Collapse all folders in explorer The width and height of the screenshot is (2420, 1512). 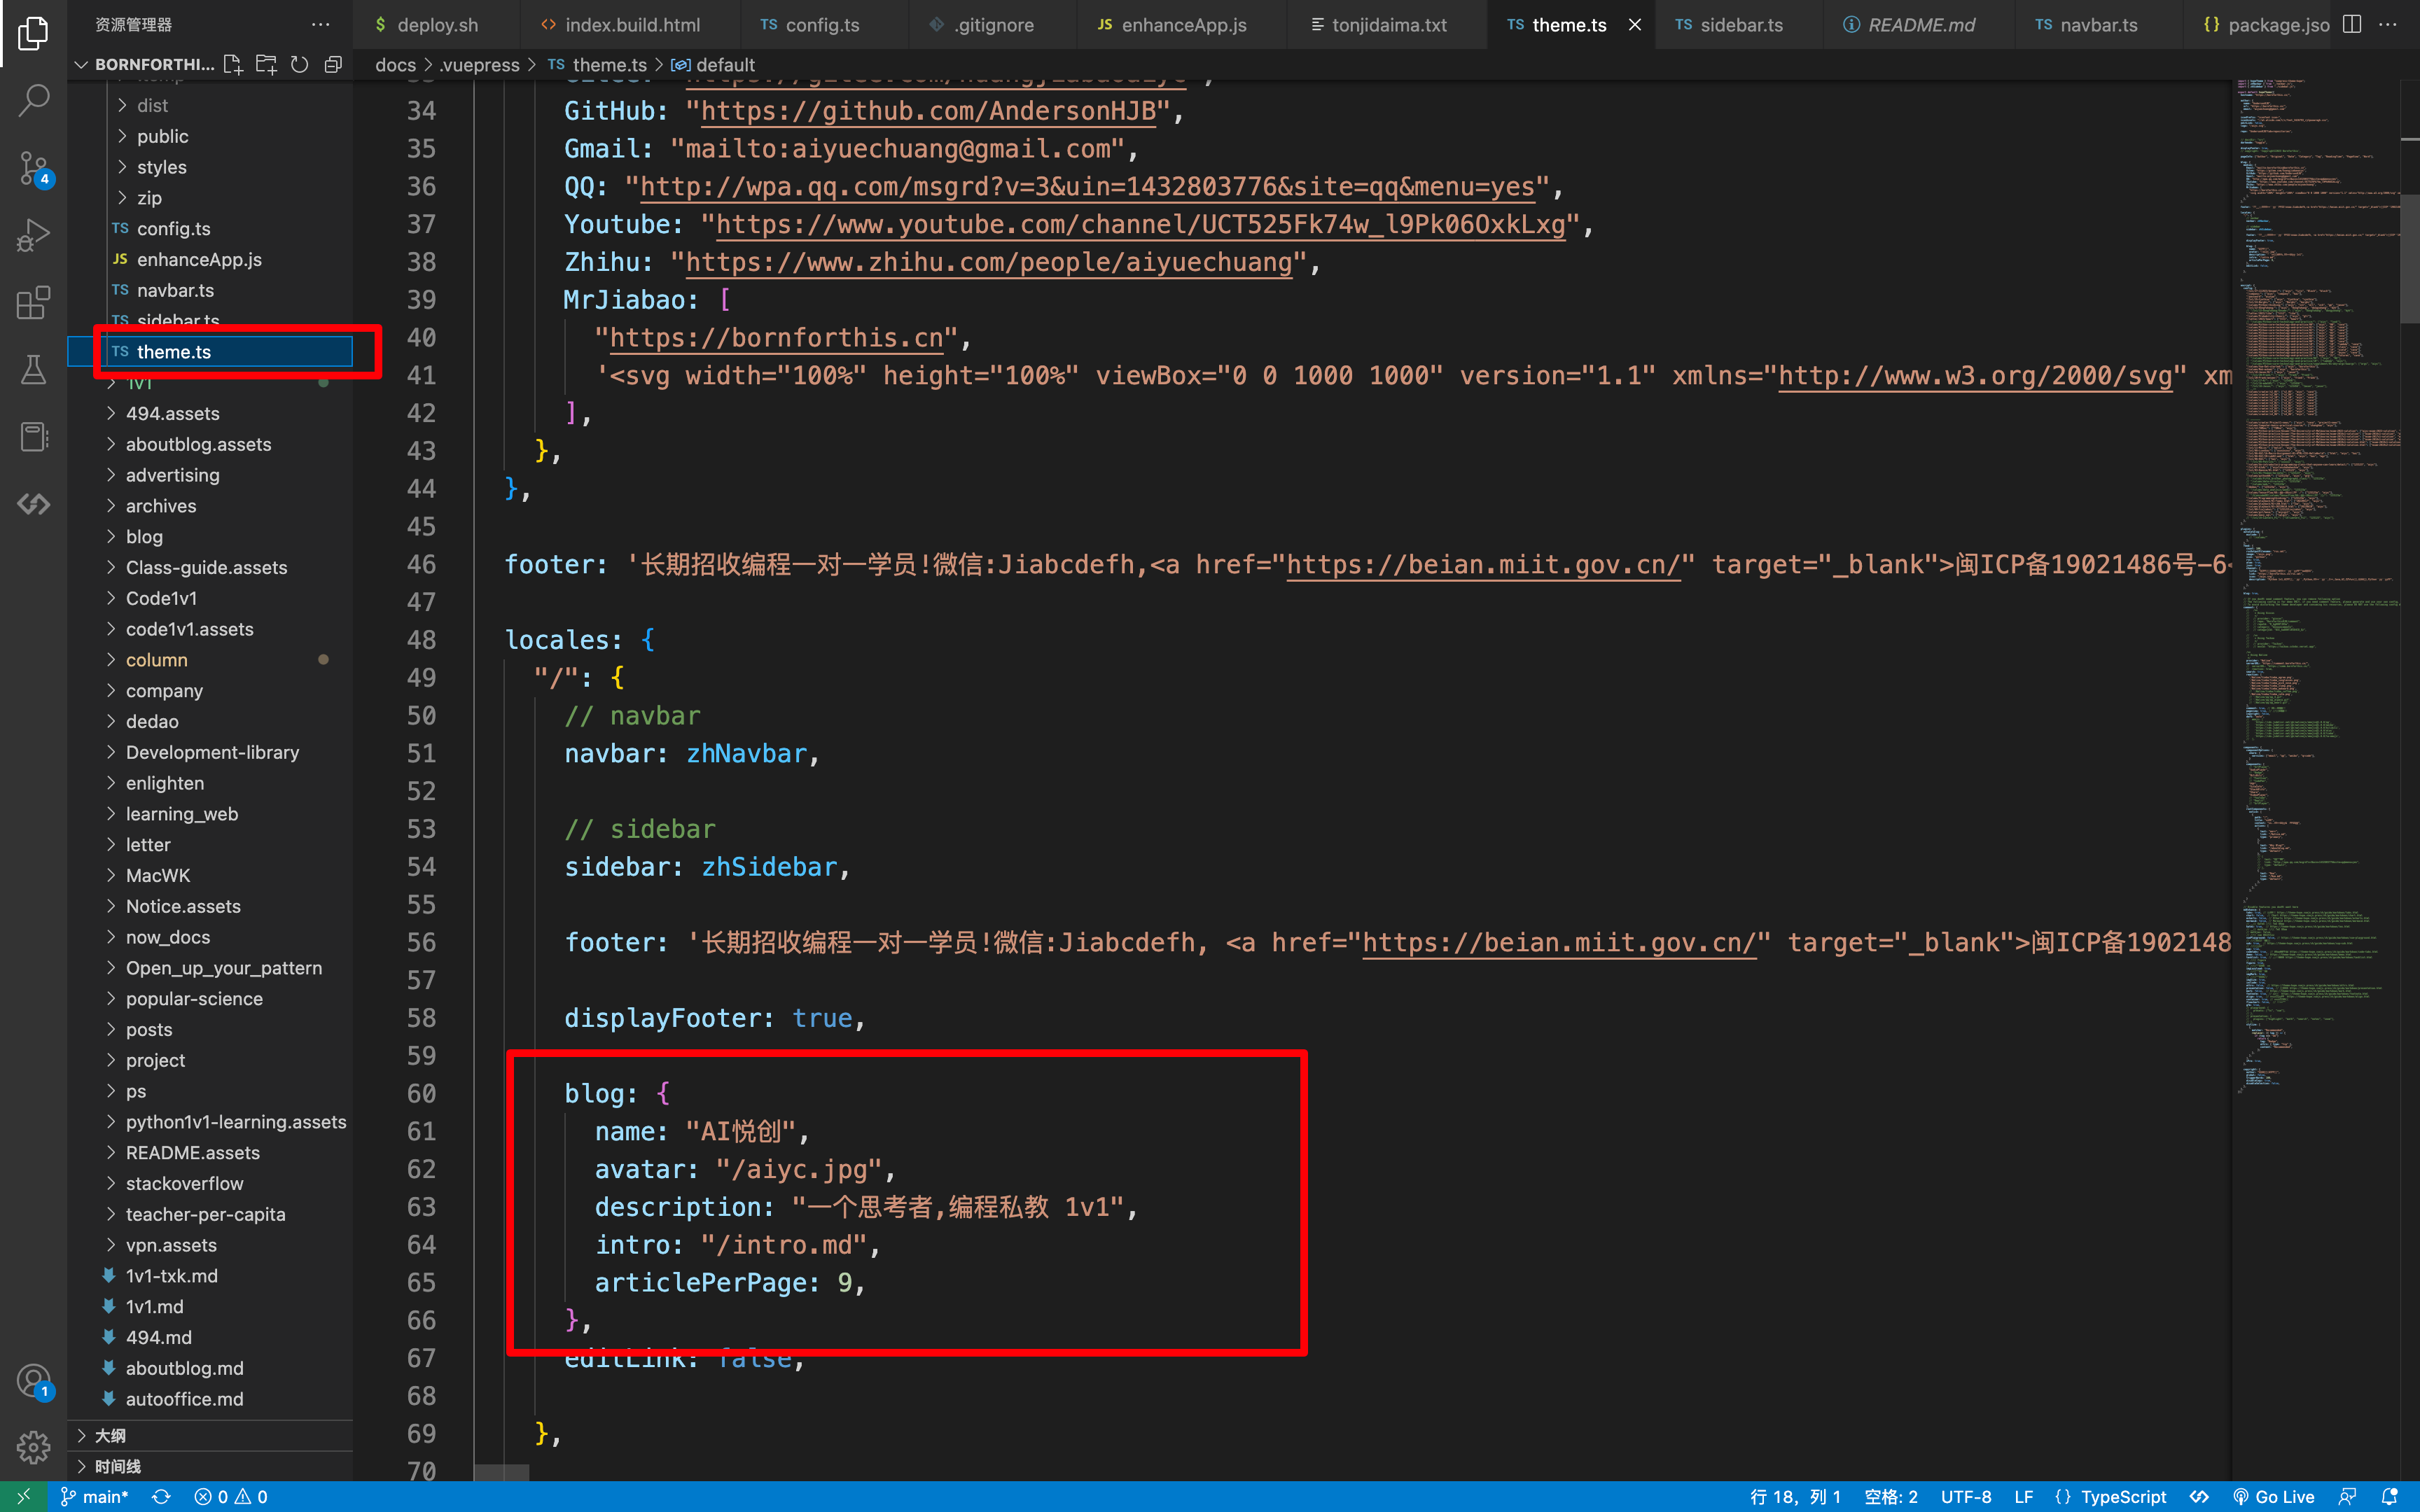[x=333, y=64]
